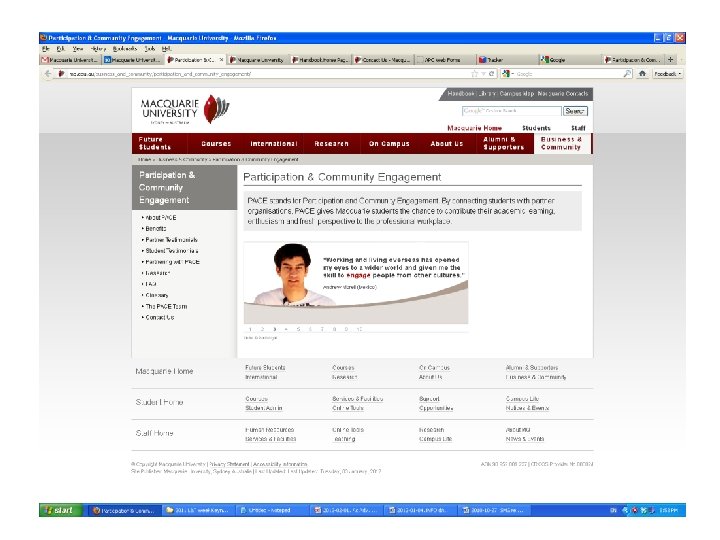Open the History menu
Viewport: 720px width, 540px height.
(x=98, y=48)
